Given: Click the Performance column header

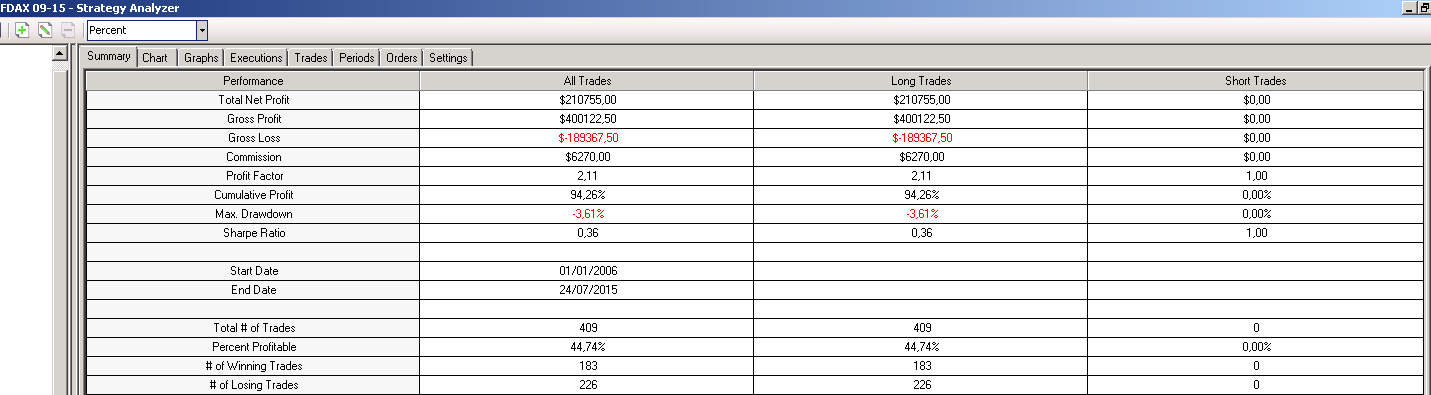Looking at the screenshot, I should point(253,80).
